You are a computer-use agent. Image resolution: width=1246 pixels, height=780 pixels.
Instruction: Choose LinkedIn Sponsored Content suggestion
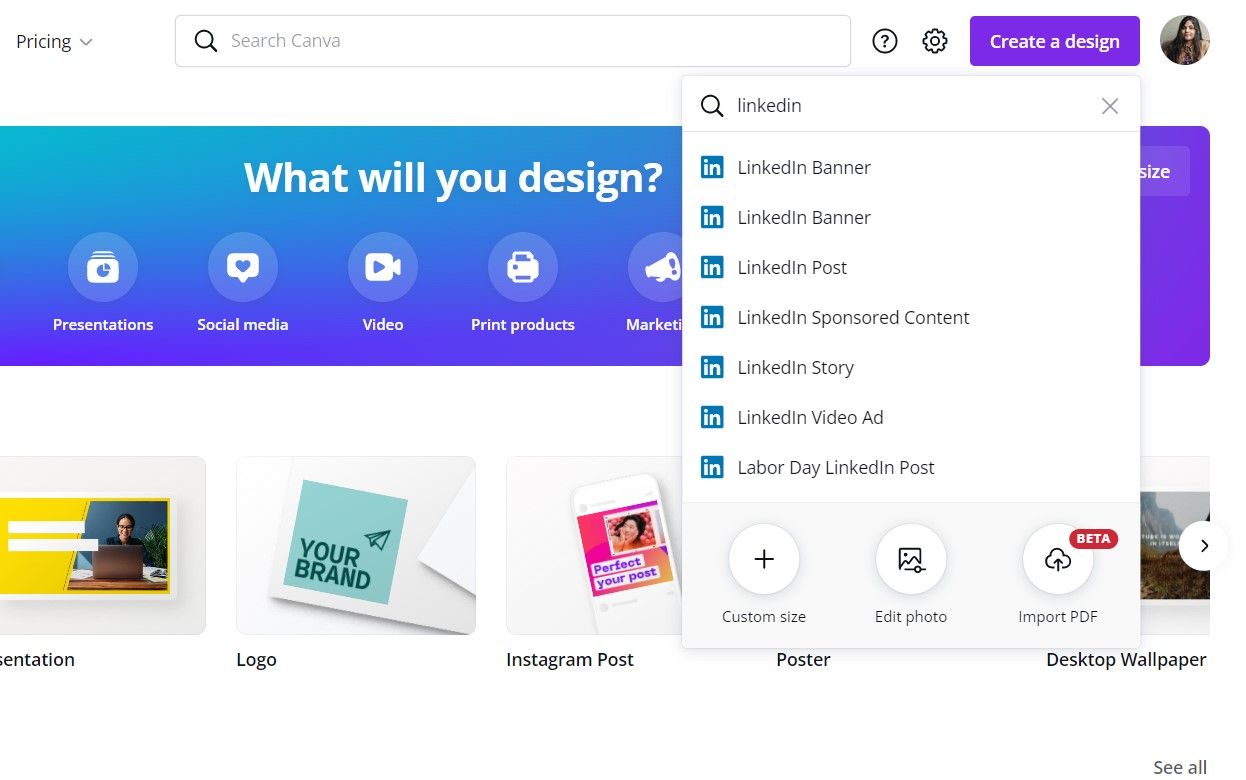[x=853, y=317]
